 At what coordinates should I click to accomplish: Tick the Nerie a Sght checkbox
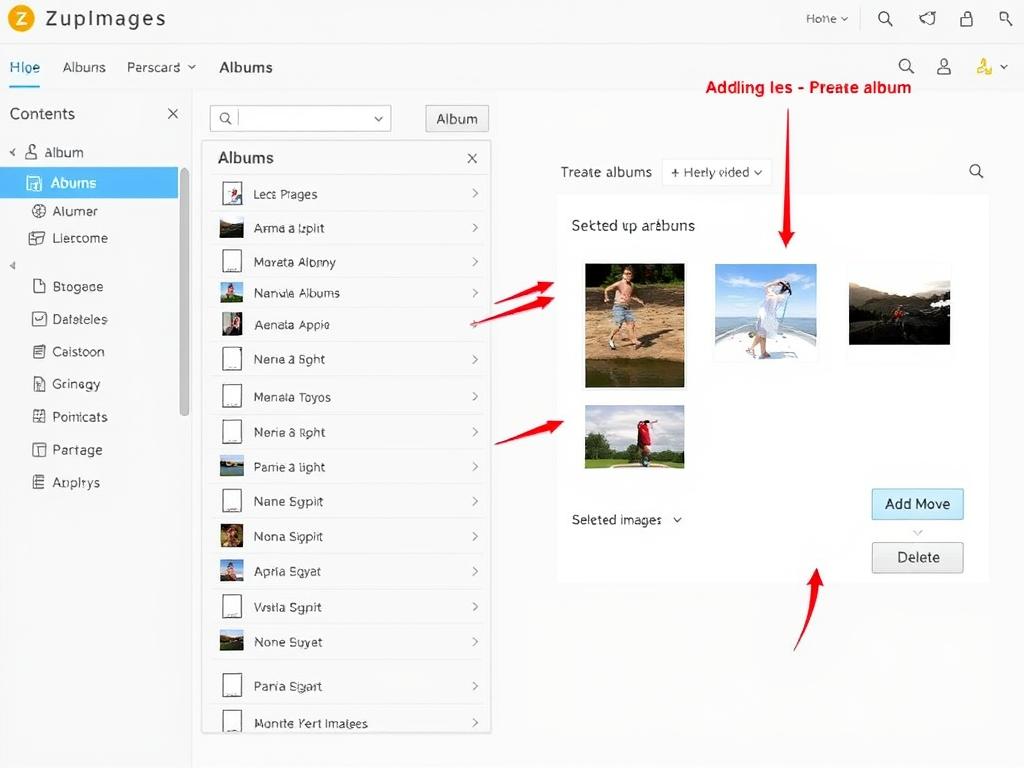(x=232, y=359)
